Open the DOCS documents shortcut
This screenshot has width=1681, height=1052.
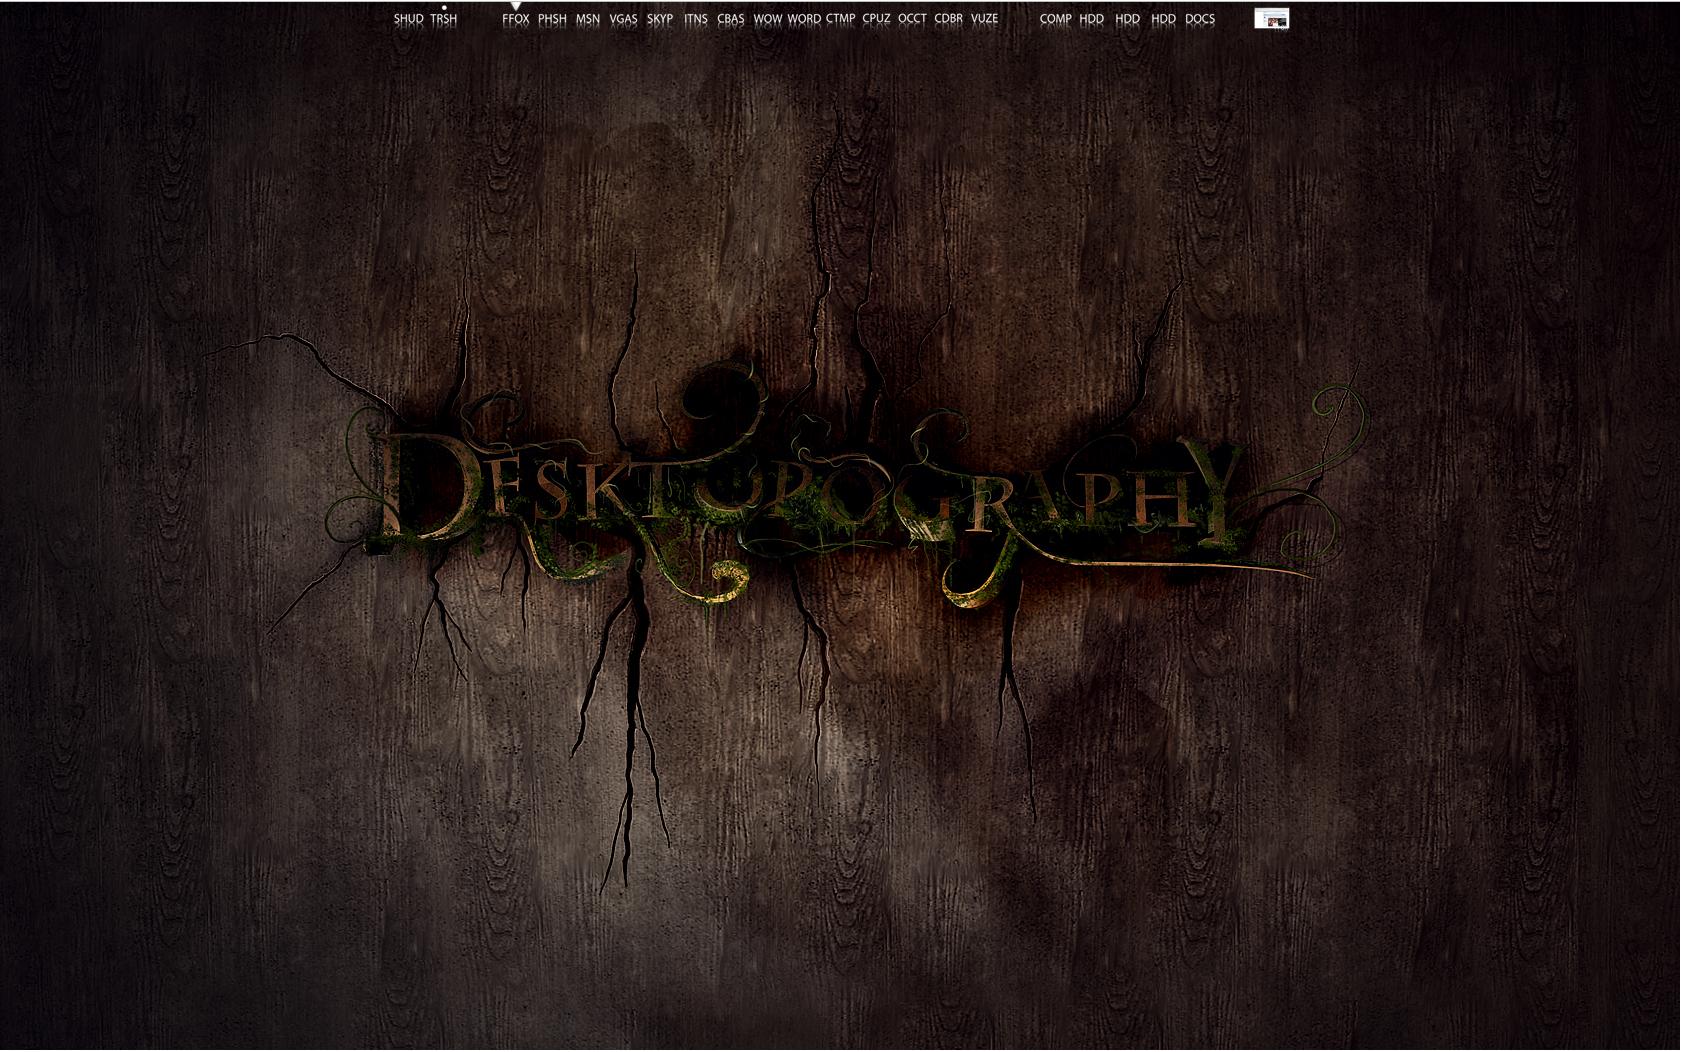click(1200, 19)
